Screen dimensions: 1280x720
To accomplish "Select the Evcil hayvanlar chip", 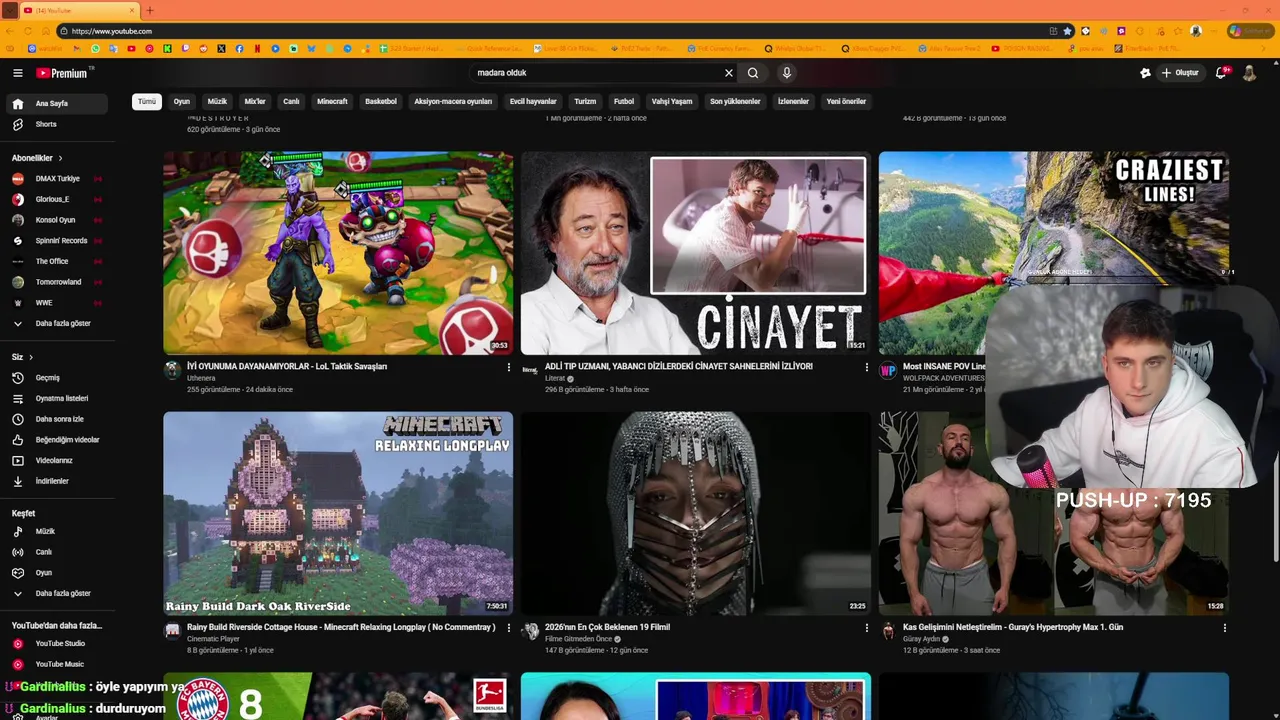I will (533, 101).
